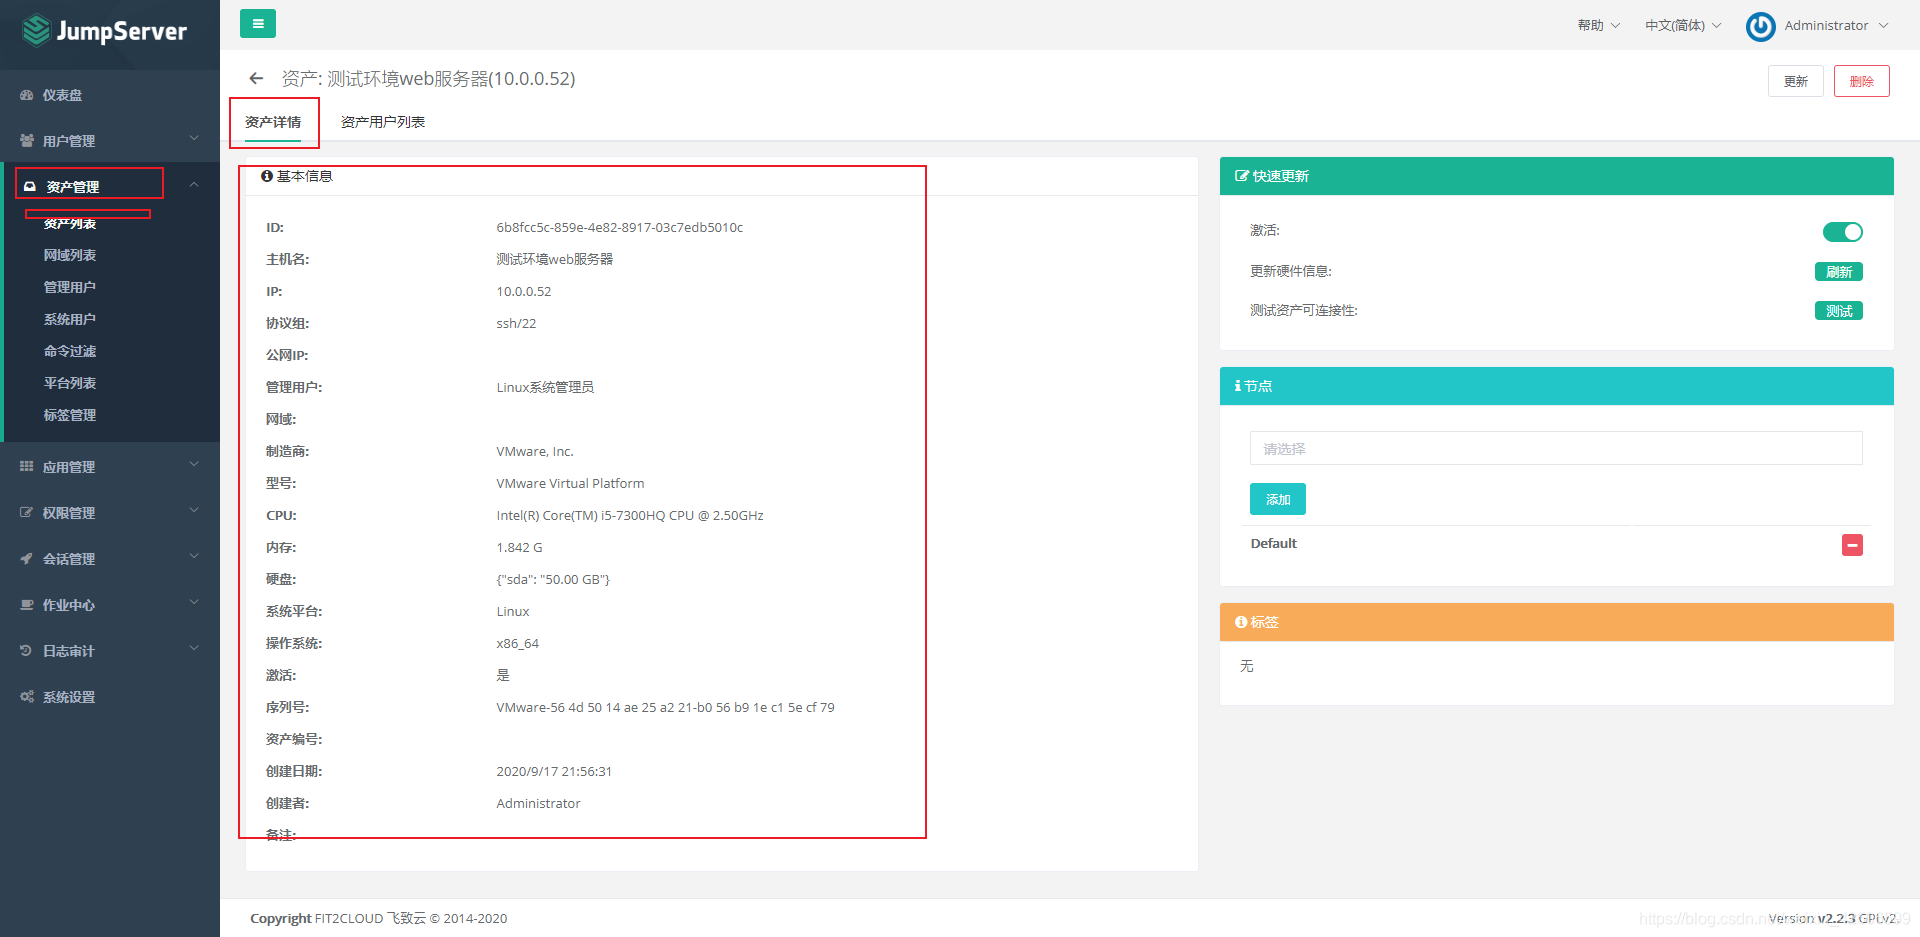
Task: Click the JumpServer logo
Action: pos(104,31)
